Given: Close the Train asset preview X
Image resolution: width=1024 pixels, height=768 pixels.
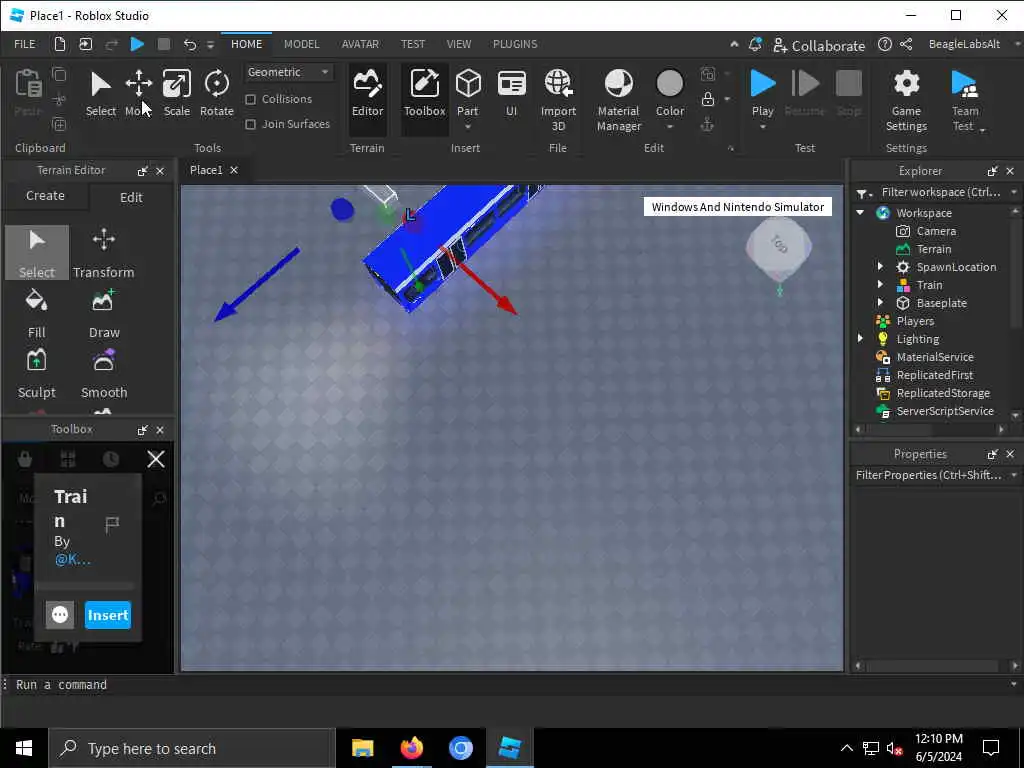Looking at the screenshot, I should [x=156, y=459].
